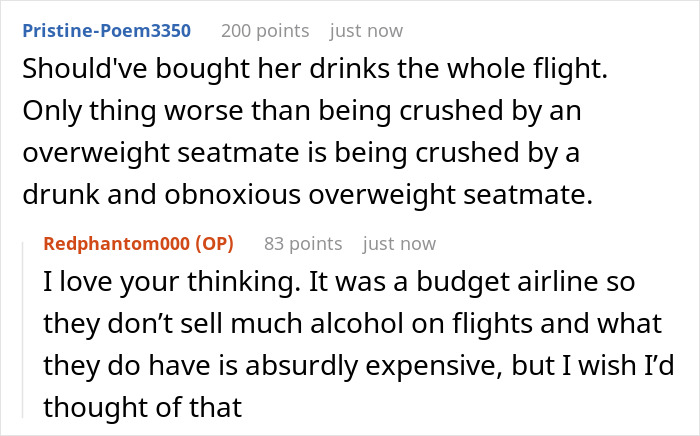Click "just now" timestamp on Pristine-Poem3350's comment
This screenshot has width=700, height=436.
pos(366,31)
